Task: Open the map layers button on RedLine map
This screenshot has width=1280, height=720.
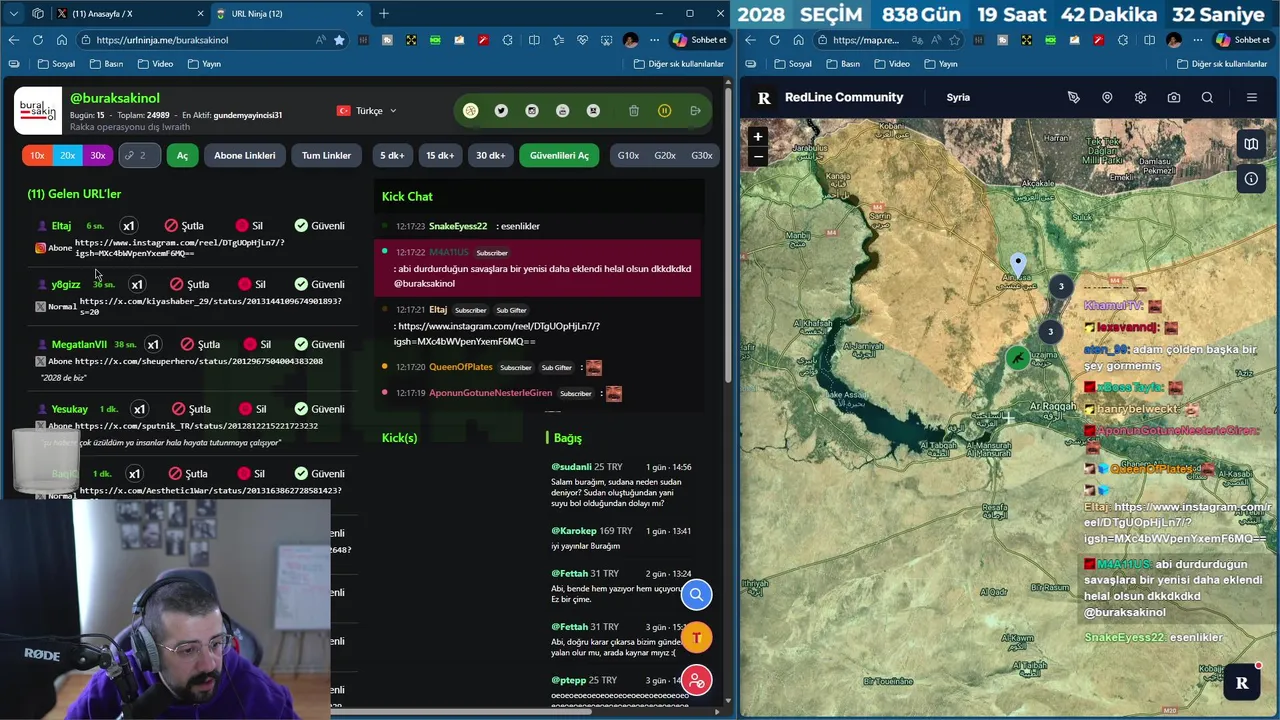Action: pyautogui.click(x=1251, y=144)
